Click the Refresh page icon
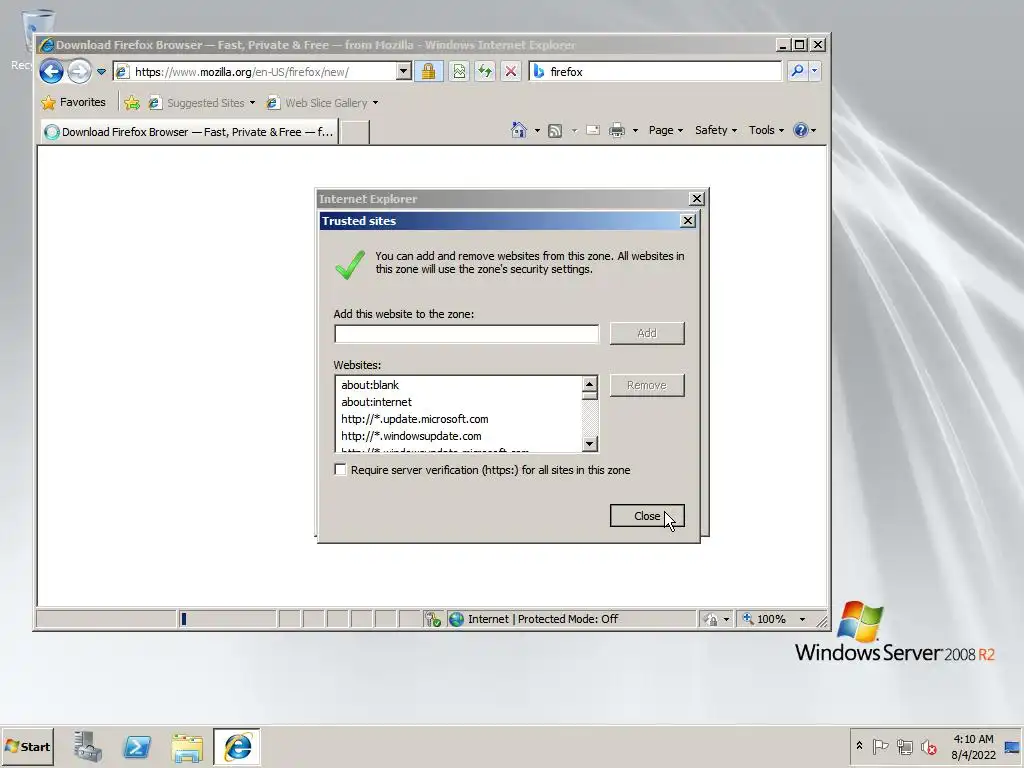This screenshot has height=768, width=1024. click(x=485, y=71)
